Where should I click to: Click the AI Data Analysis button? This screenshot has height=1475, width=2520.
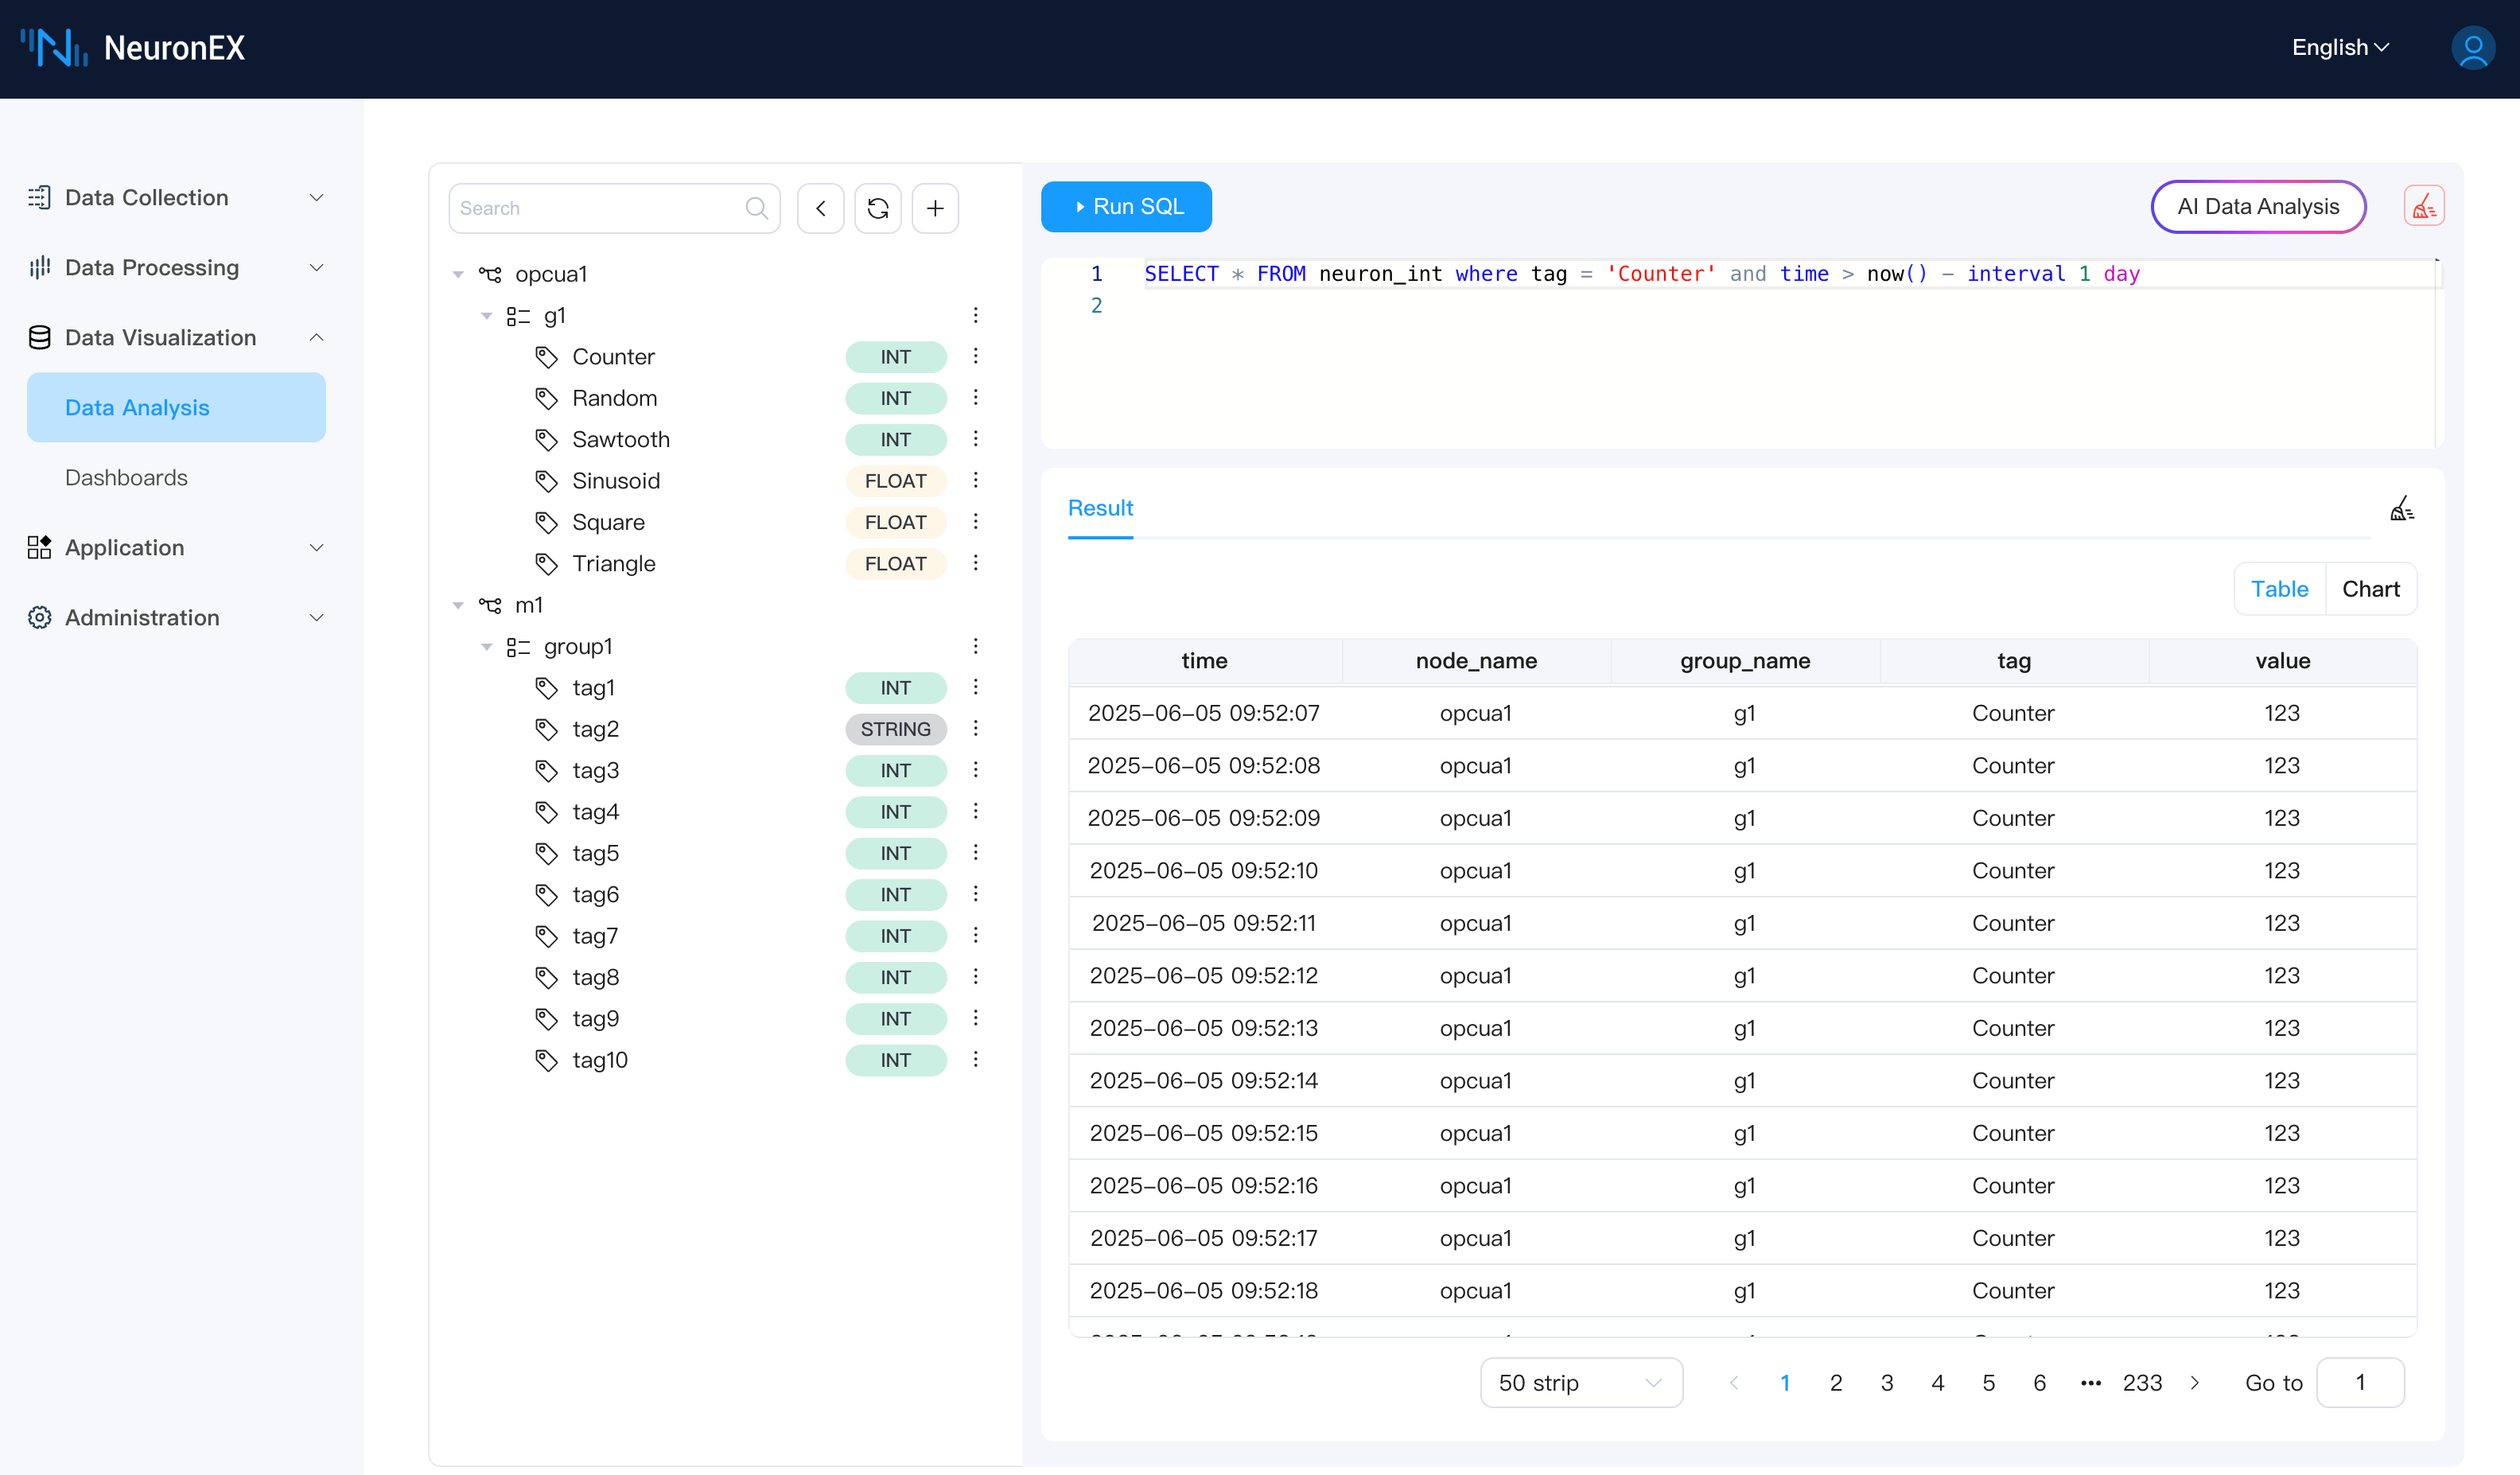[2257, 206]
